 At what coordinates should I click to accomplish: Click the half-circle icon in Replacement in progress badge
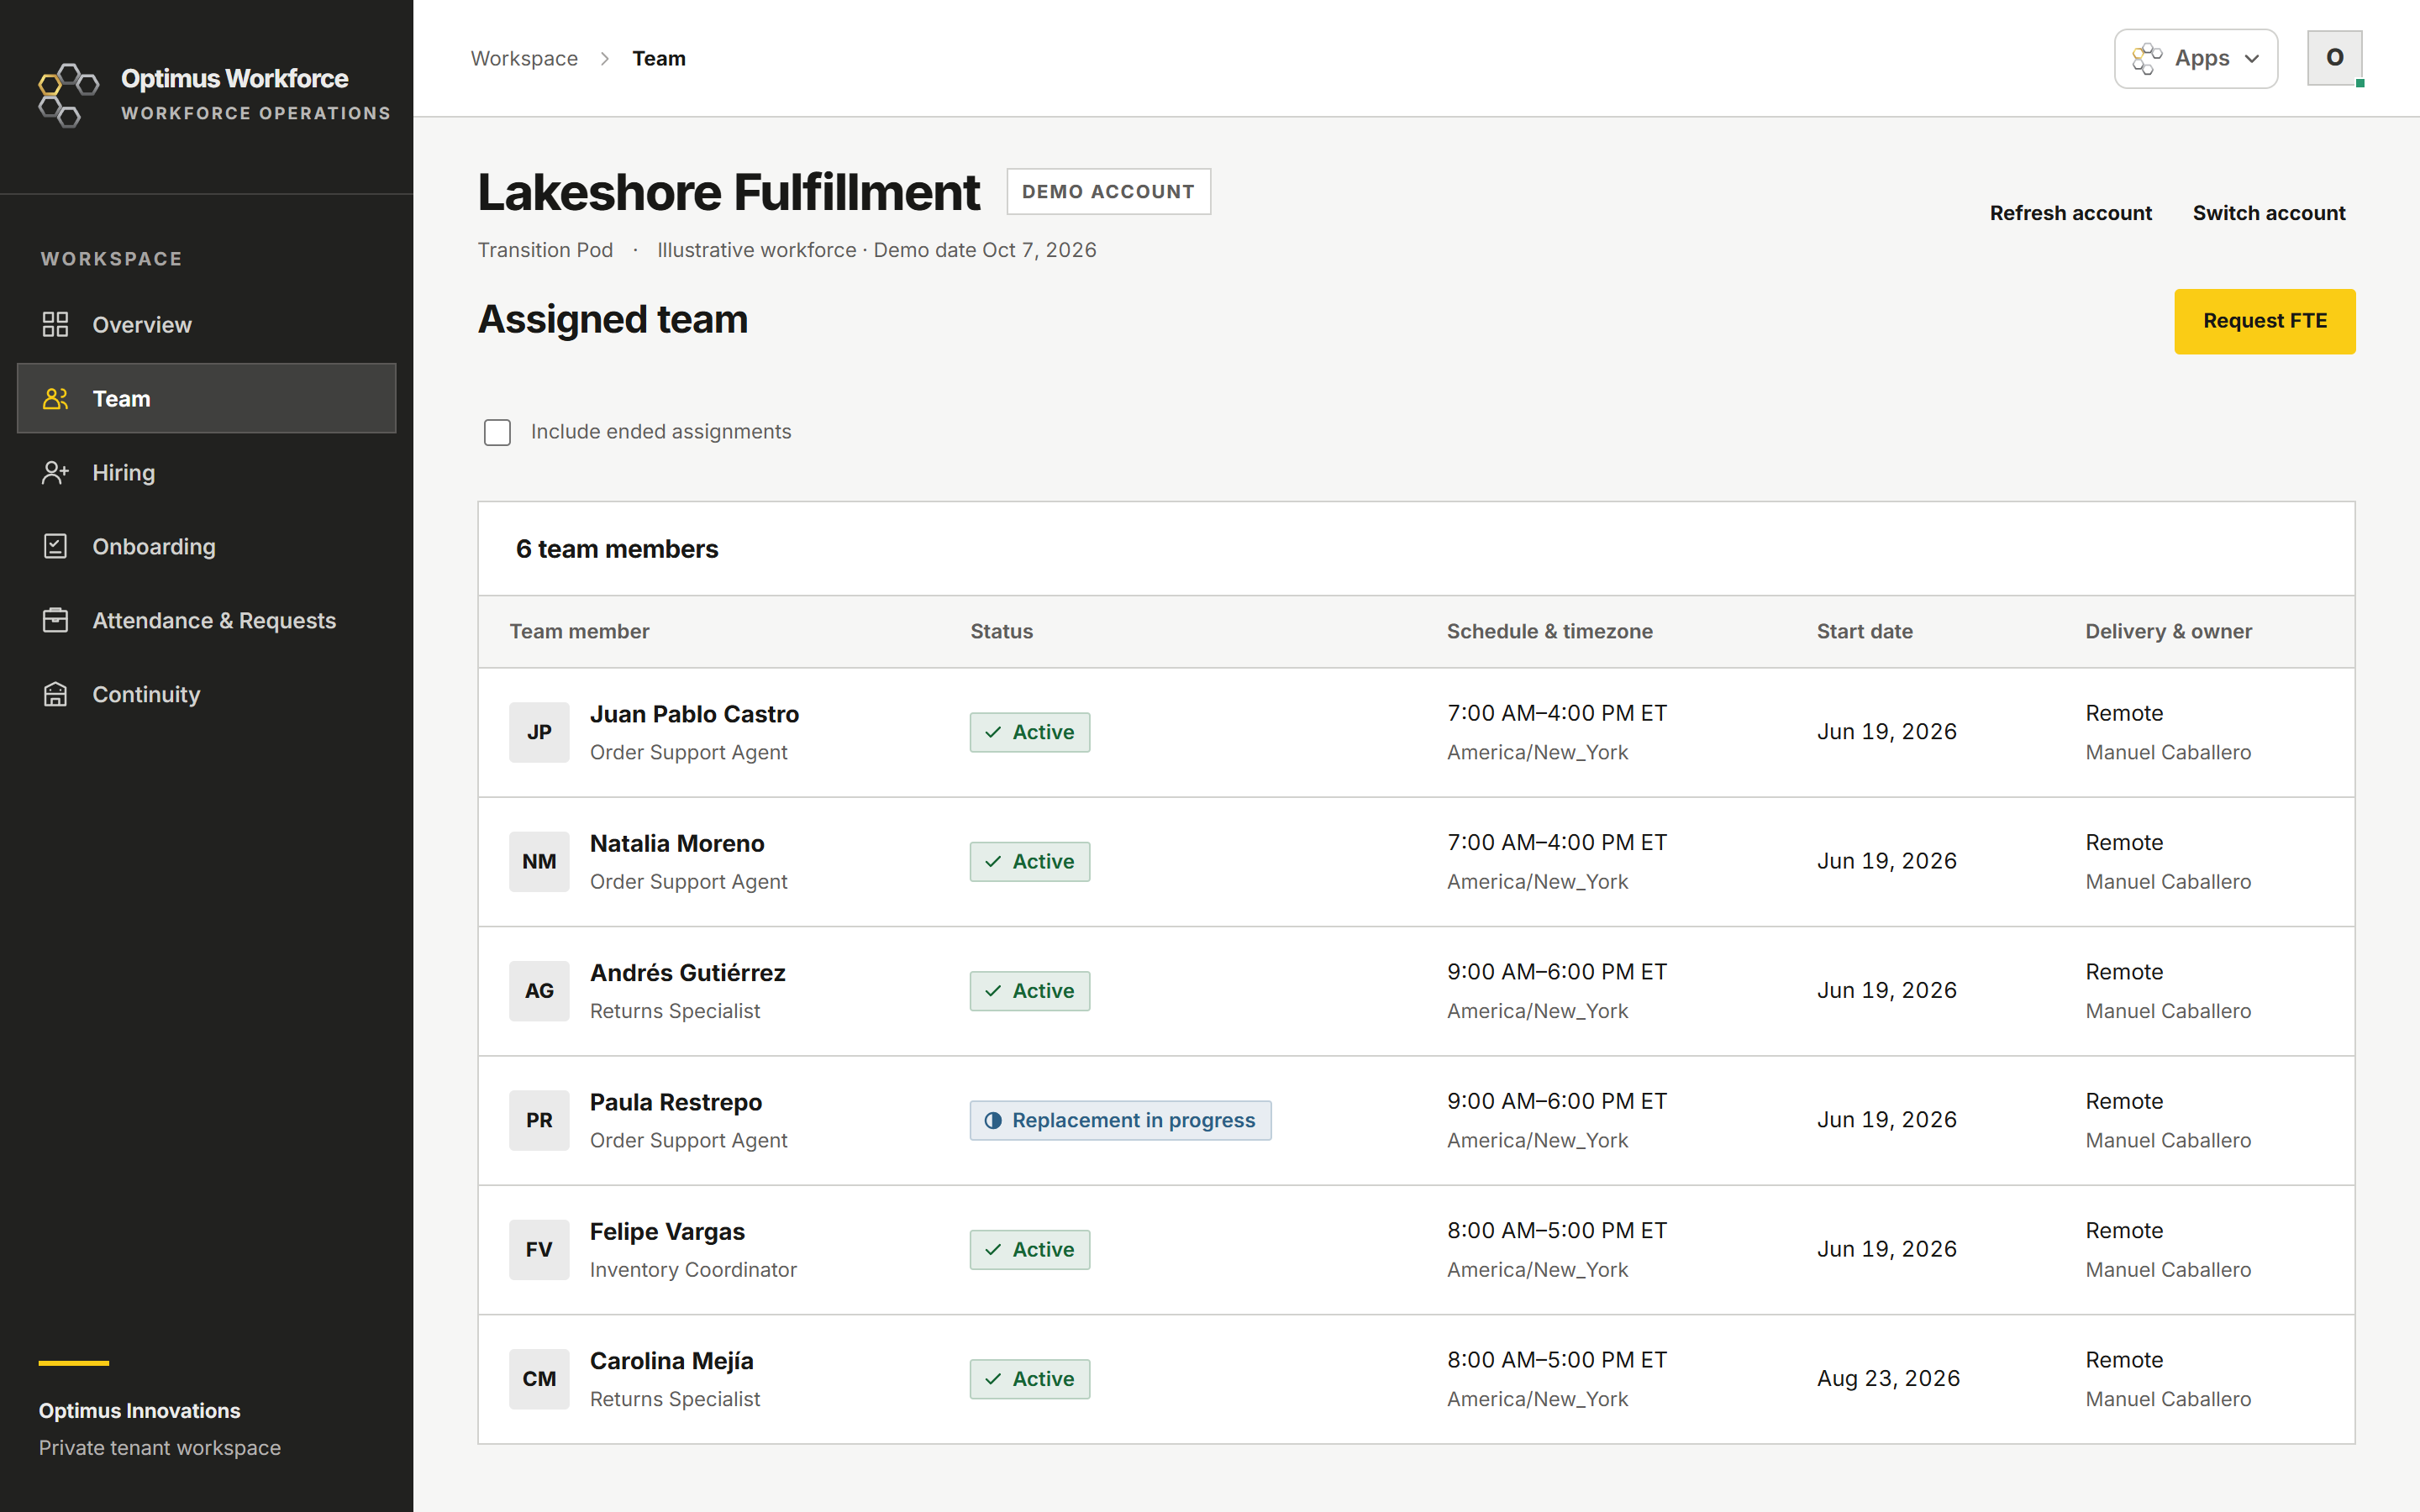click(x=992, y=1120)
